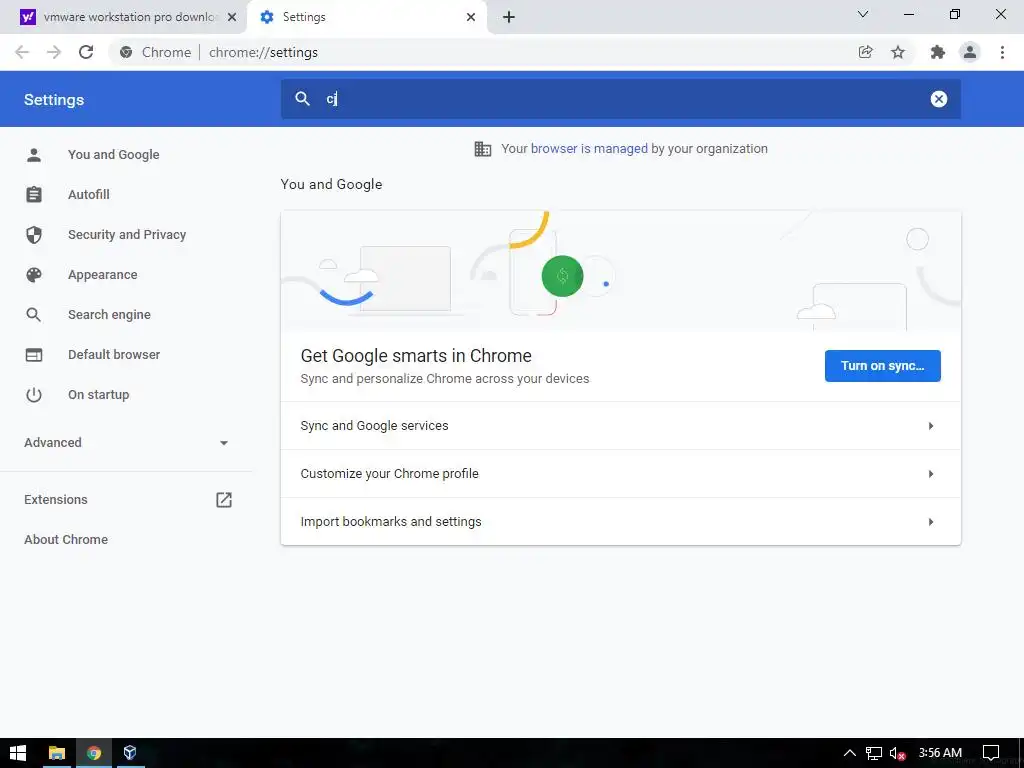This screenshot has height=768, width=1024.
Task: Click the external link icon beside Extensions
Action: coord(224,500)
